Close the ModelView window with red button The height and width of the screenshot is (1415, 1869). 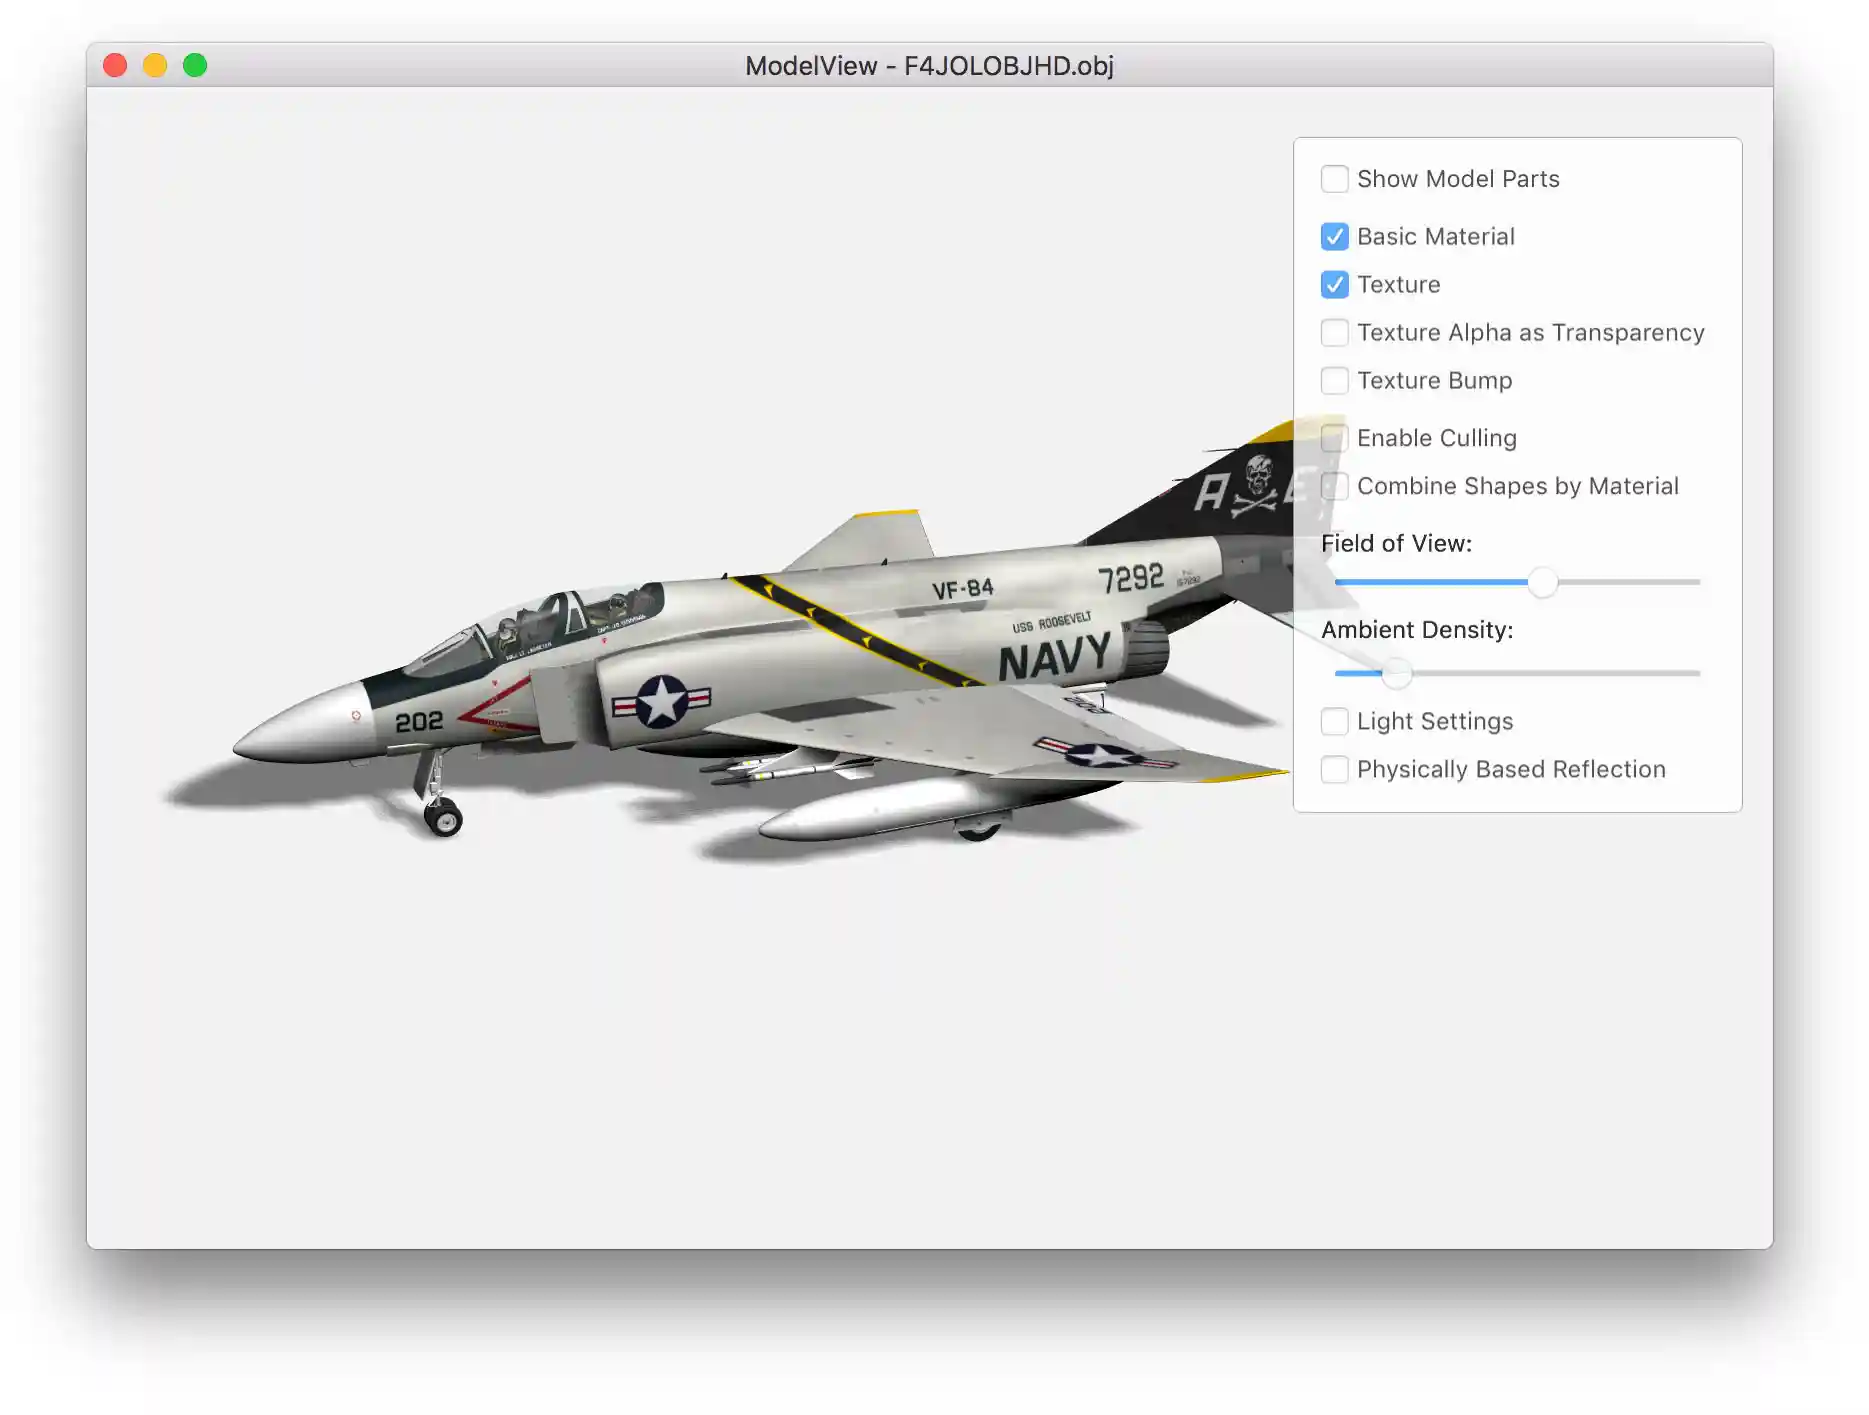click(115, 66)
